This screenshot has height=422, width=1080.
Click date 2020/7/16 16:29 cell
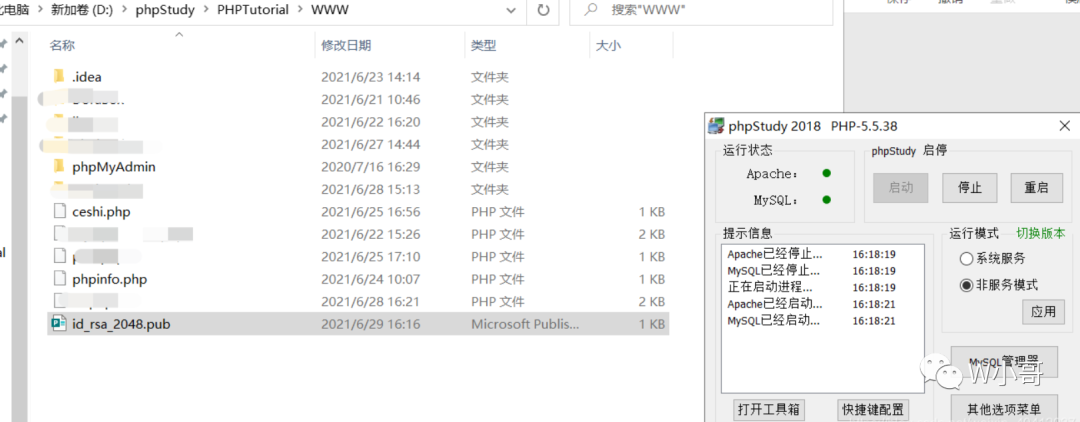pos(371,167)
